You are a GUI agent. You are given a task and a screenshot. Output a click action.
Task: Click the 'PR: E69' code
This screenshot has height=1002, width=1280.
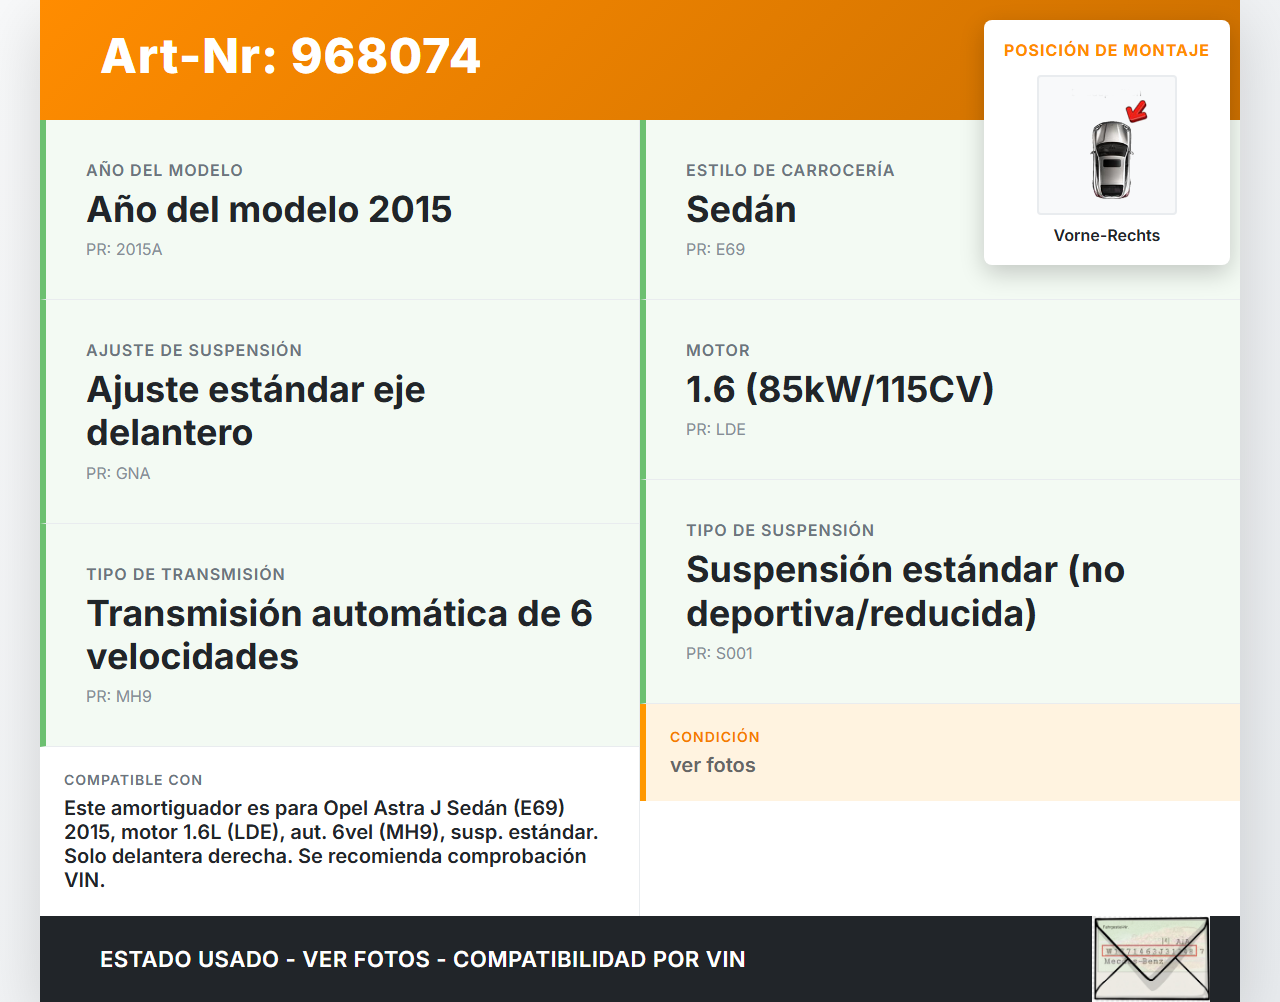click(x=716, y=249)
